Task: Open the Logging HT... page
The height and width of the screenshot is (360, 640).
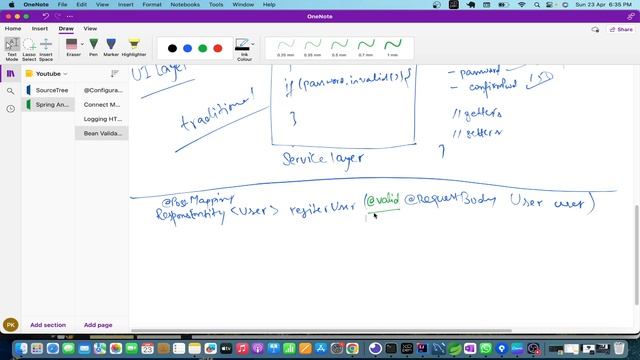Action: pos(102,119)
